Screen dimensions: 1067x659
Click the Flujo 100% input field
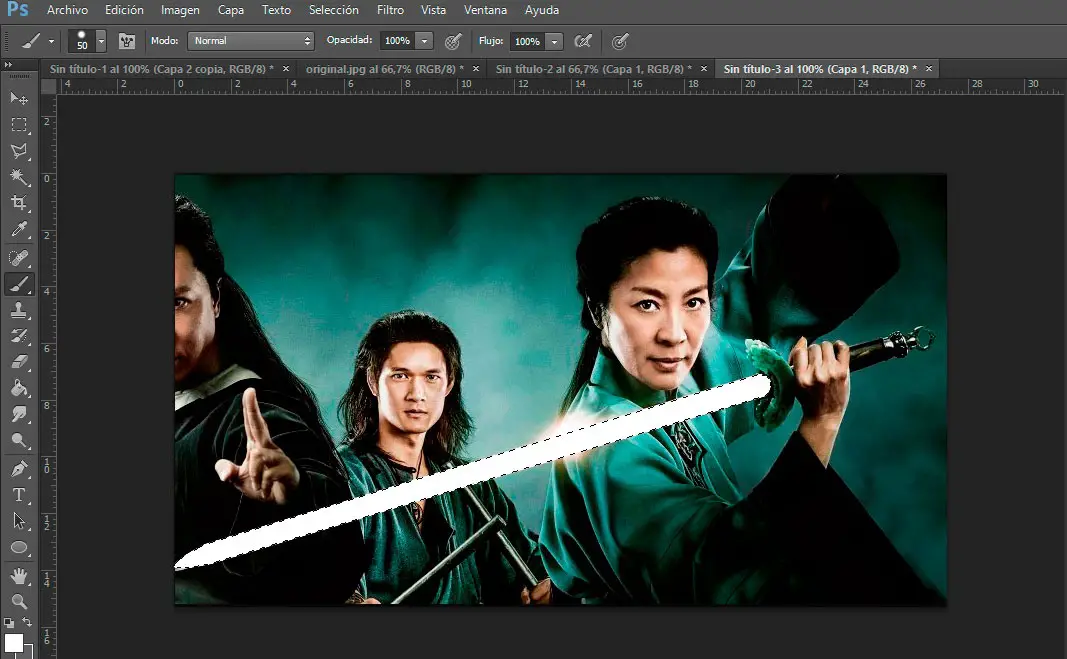[527, 42]
